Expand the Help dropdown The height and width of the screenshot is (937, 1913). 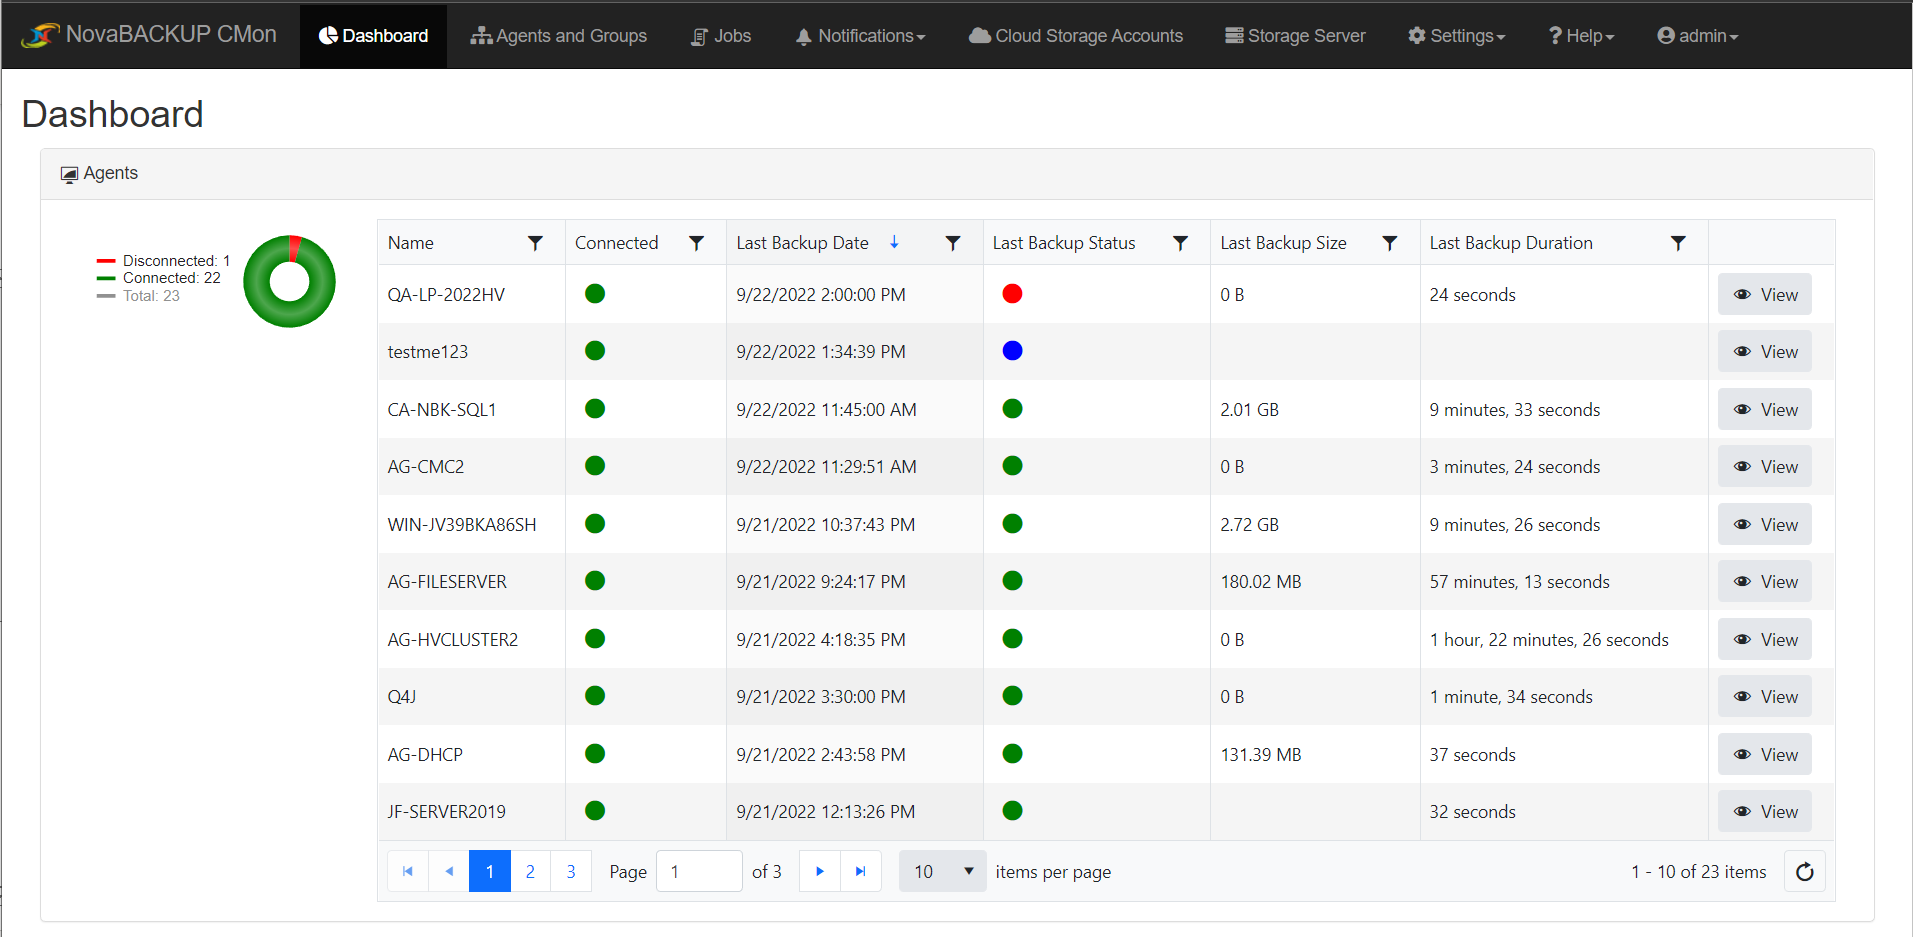[x=1581, y=36]
